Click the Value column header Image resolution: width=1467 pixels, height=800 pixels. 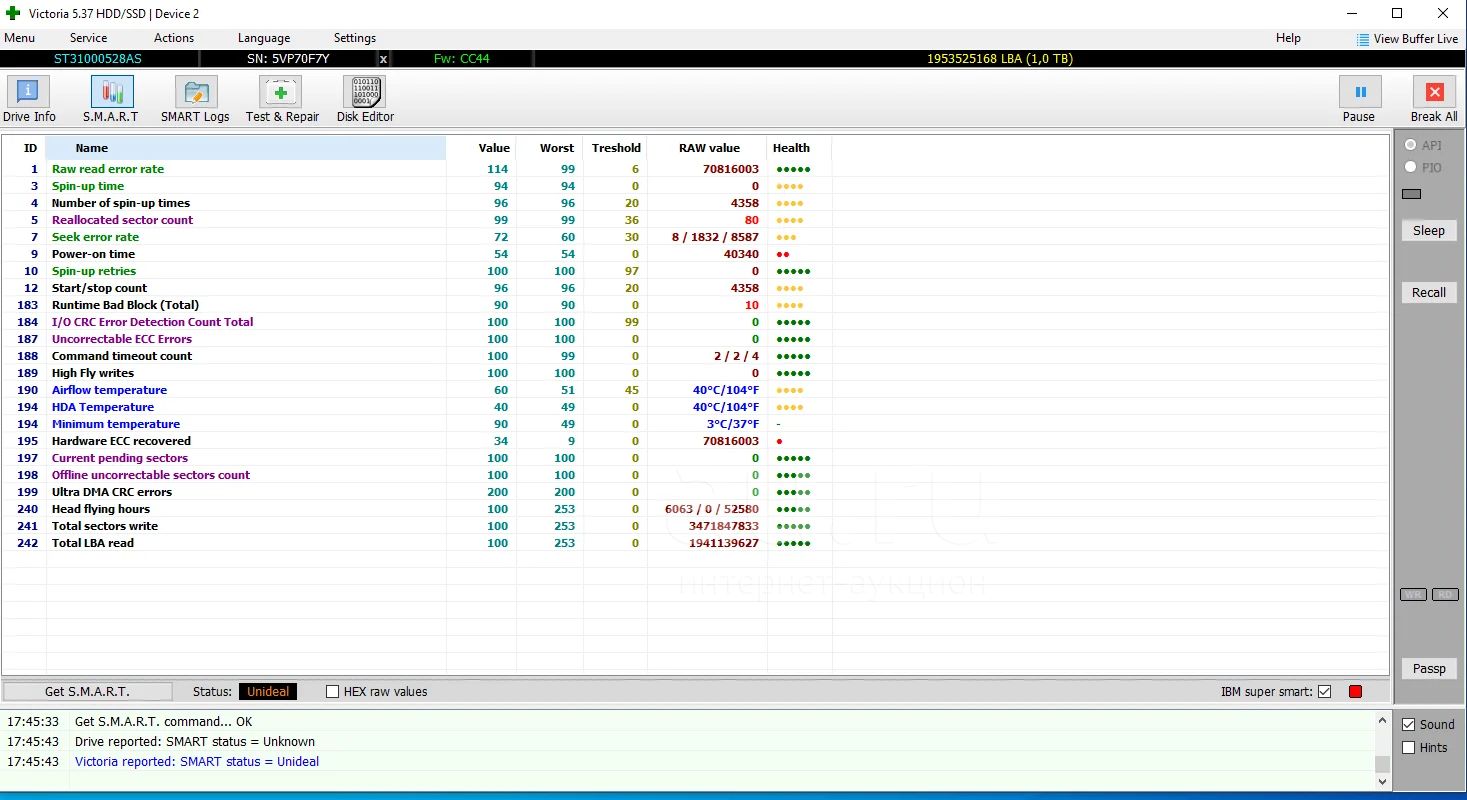coord(494,148)
